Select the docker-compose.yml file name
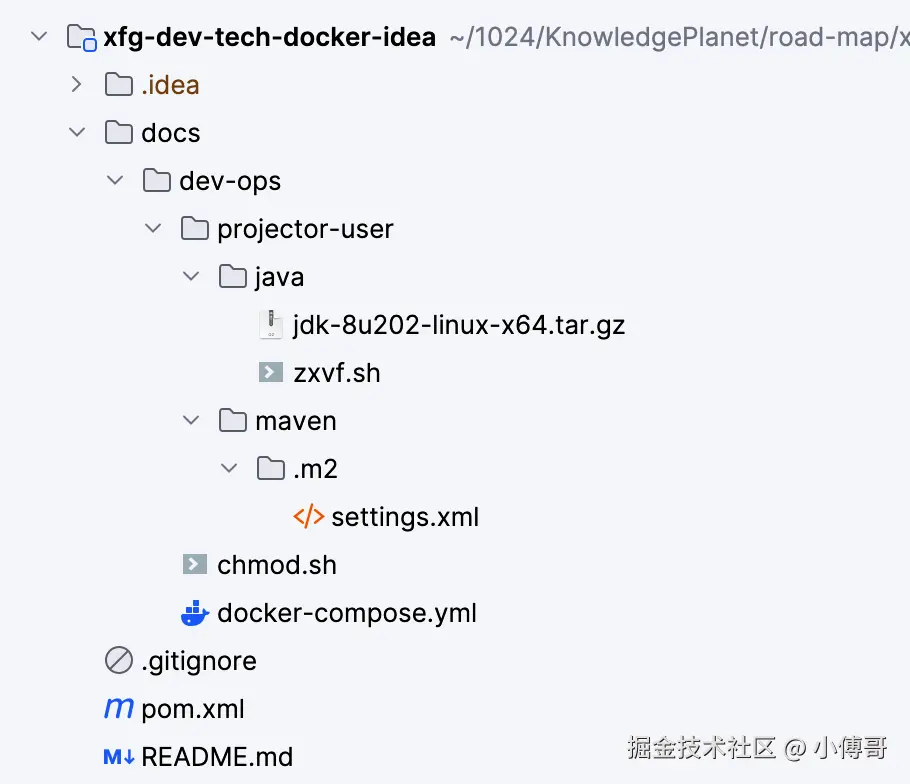Screen dimensions: 910x784 (346, 613)
